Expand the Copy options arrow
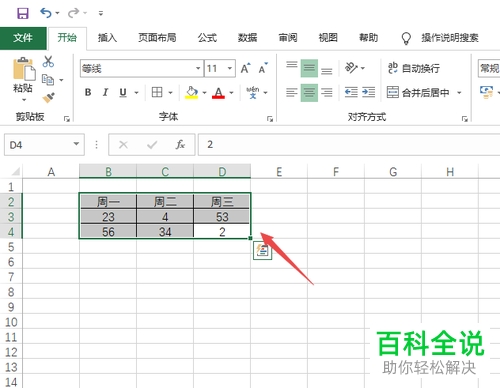Screen dimensions: 500x388 [x=61, y=80]
